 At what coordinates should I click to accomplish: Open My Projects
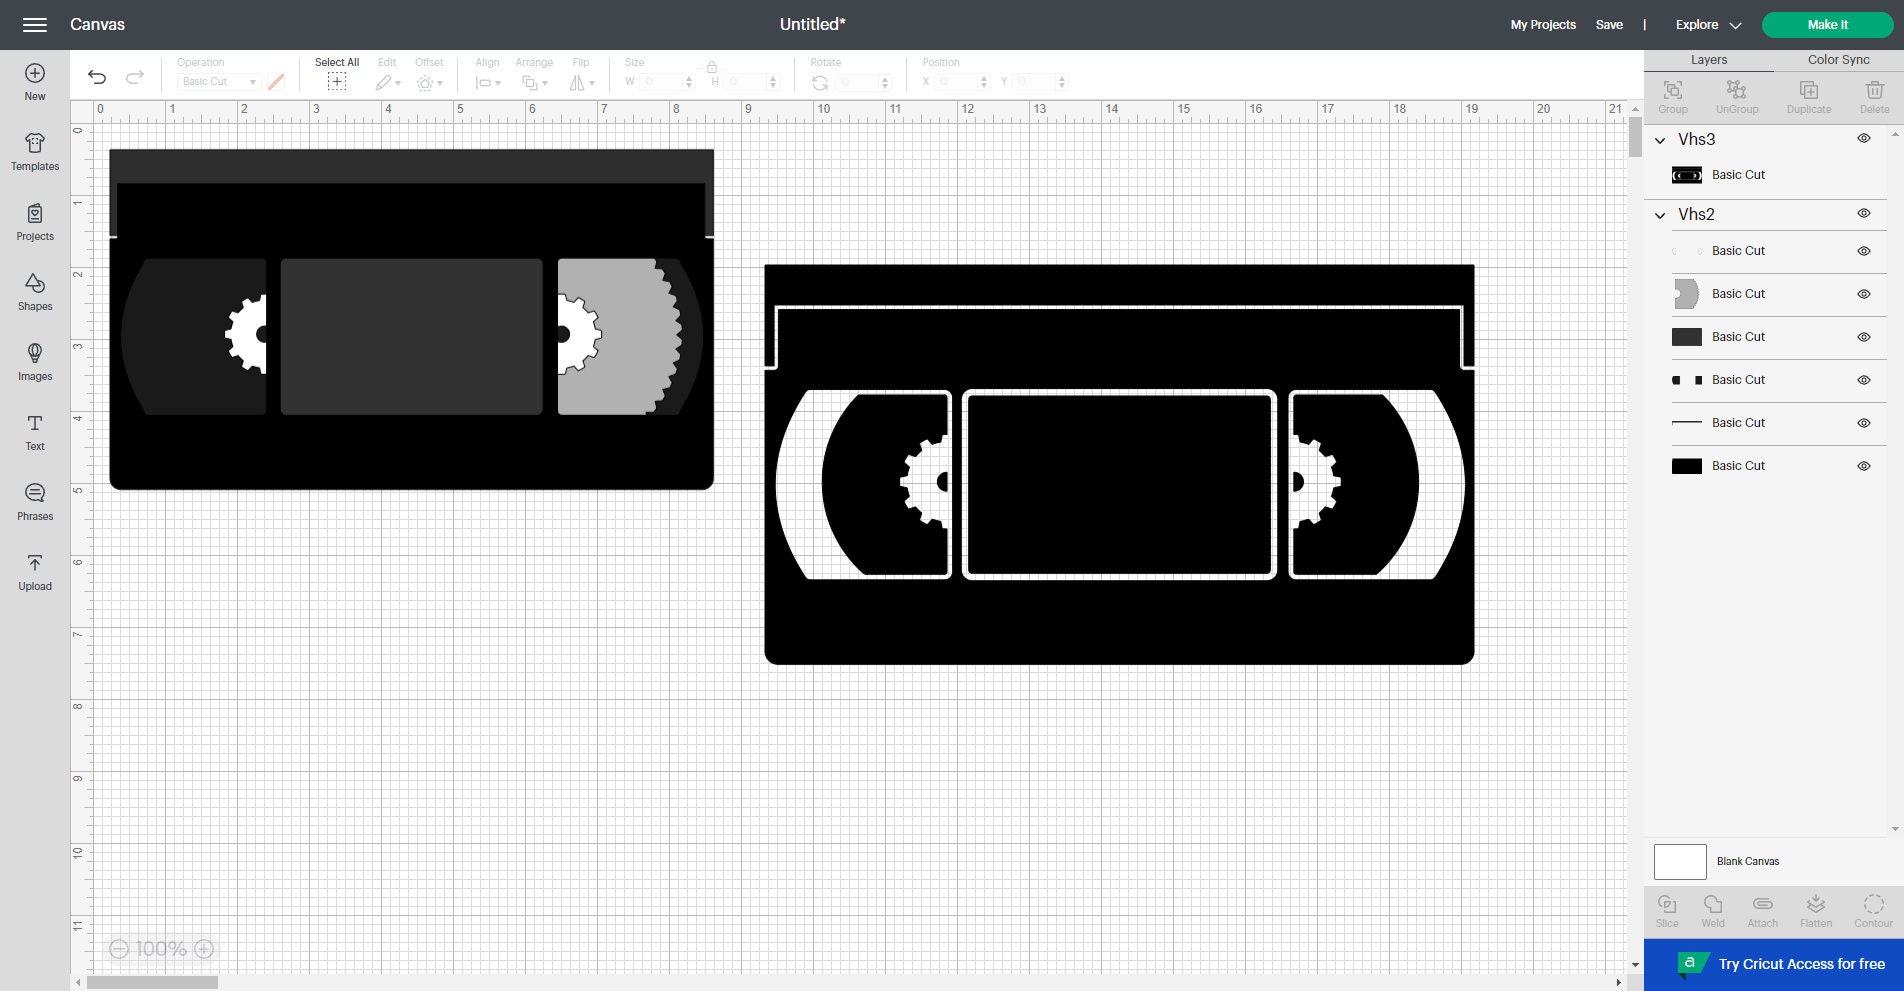tap(1541, 24)
